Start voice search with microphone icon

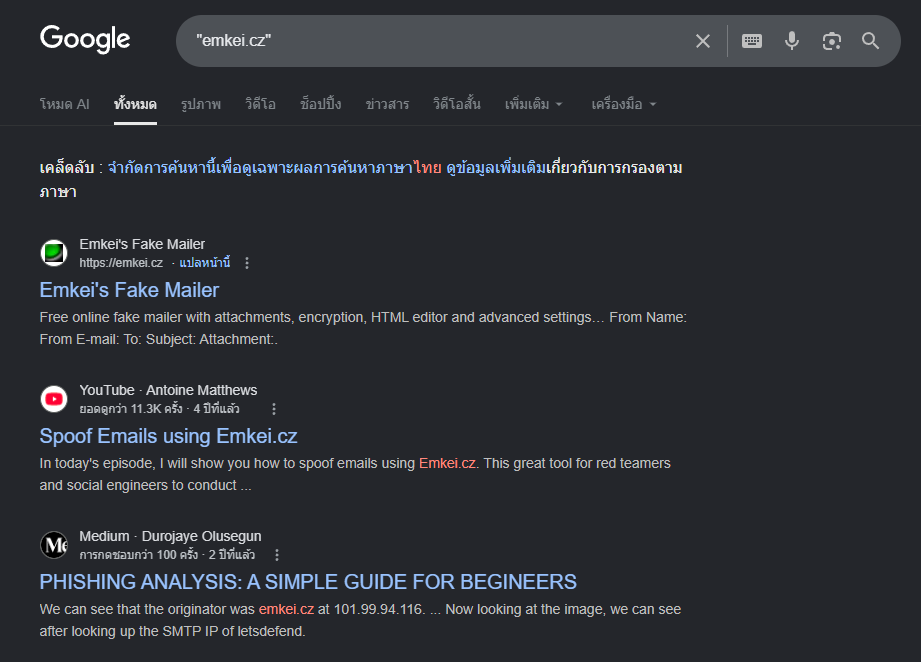coord(792,41)
